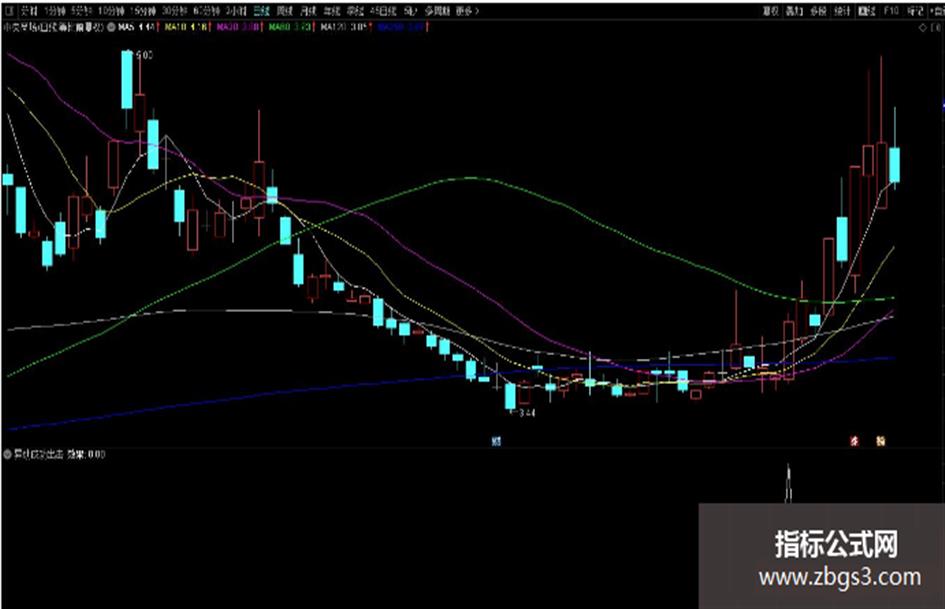Open the 复权 adjustment option
Image resolution: width=945 pixels, height=609 pixels.
coord(771,11)
